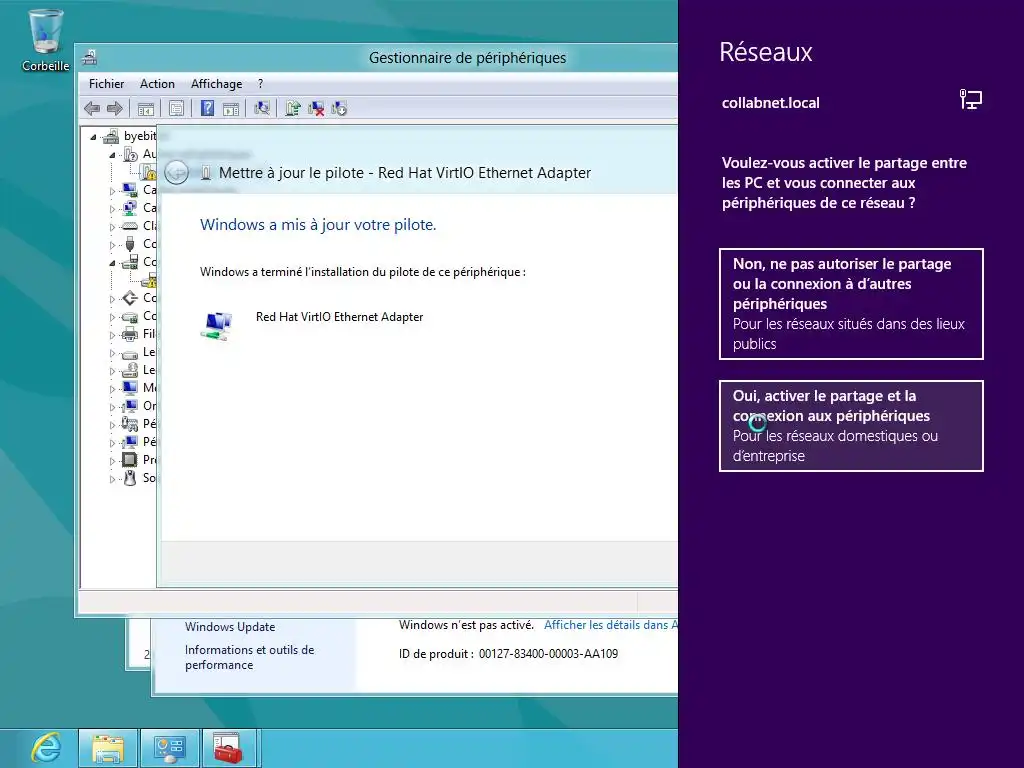Click the product ID 00127-83400-00003-AA109
Image resolution: width=1024 pixels, height=768 pixels.
[x=548, y=654]
